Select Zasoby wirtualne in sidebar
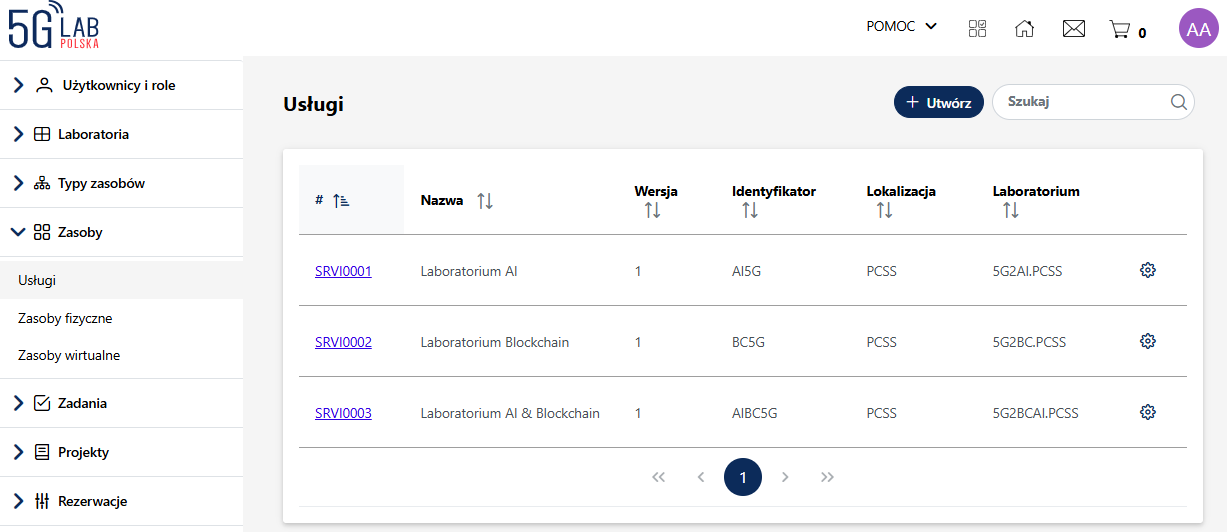1227x532 pixels. (69, 356)
